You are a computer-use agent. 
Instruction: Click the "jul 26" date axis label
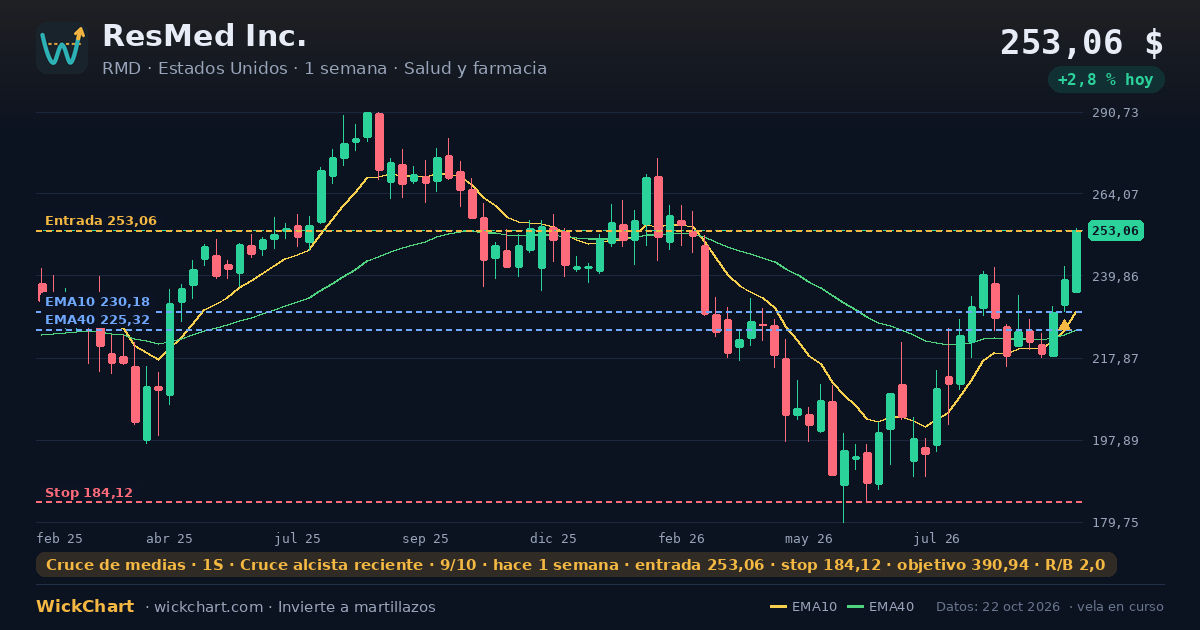coord(937,538)
